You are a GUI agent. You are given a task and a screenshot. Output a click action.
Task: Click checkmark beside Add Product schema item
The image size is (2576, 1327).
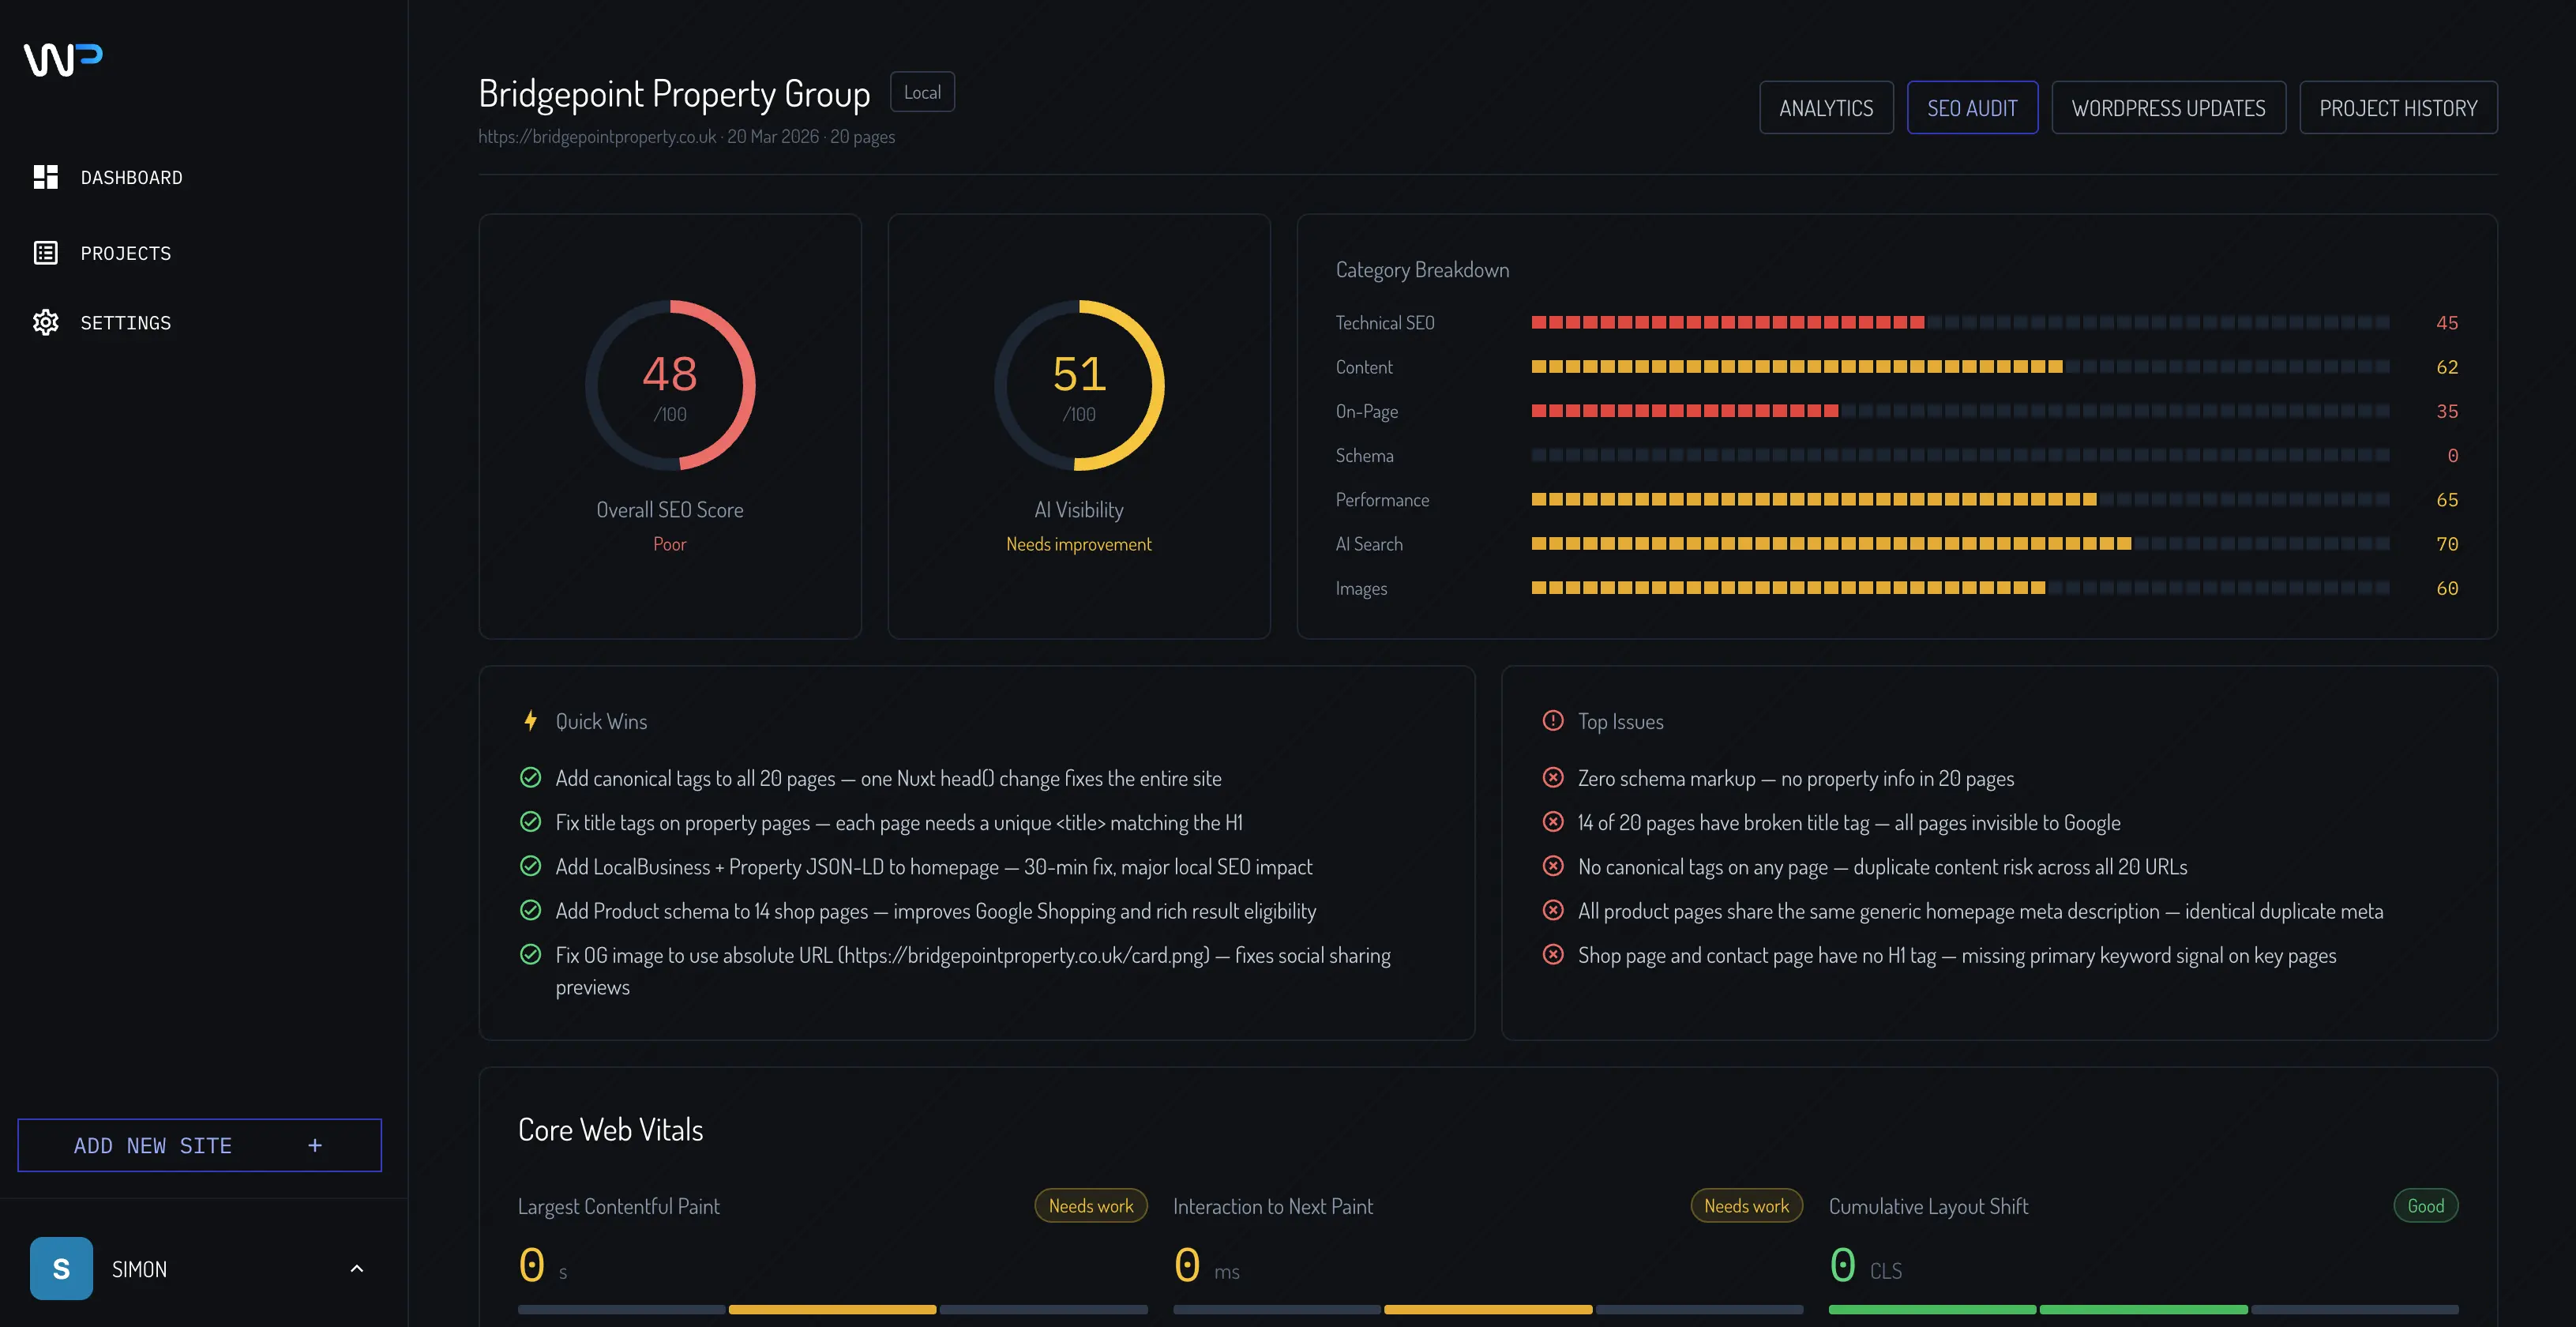tap(531, 911)
